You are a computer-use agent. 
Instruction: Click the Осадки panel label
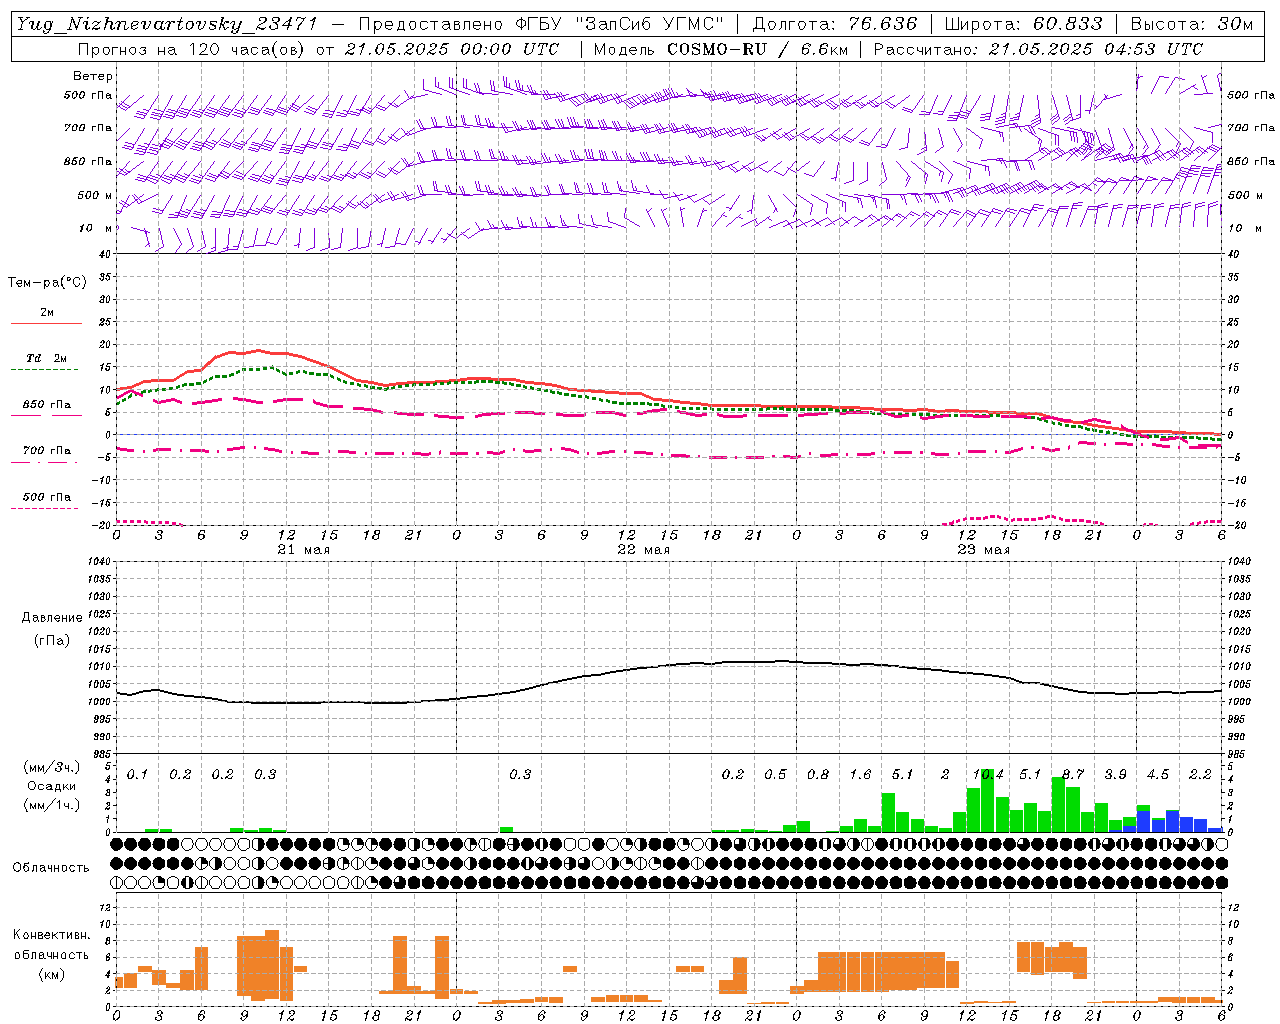(52, 786)
